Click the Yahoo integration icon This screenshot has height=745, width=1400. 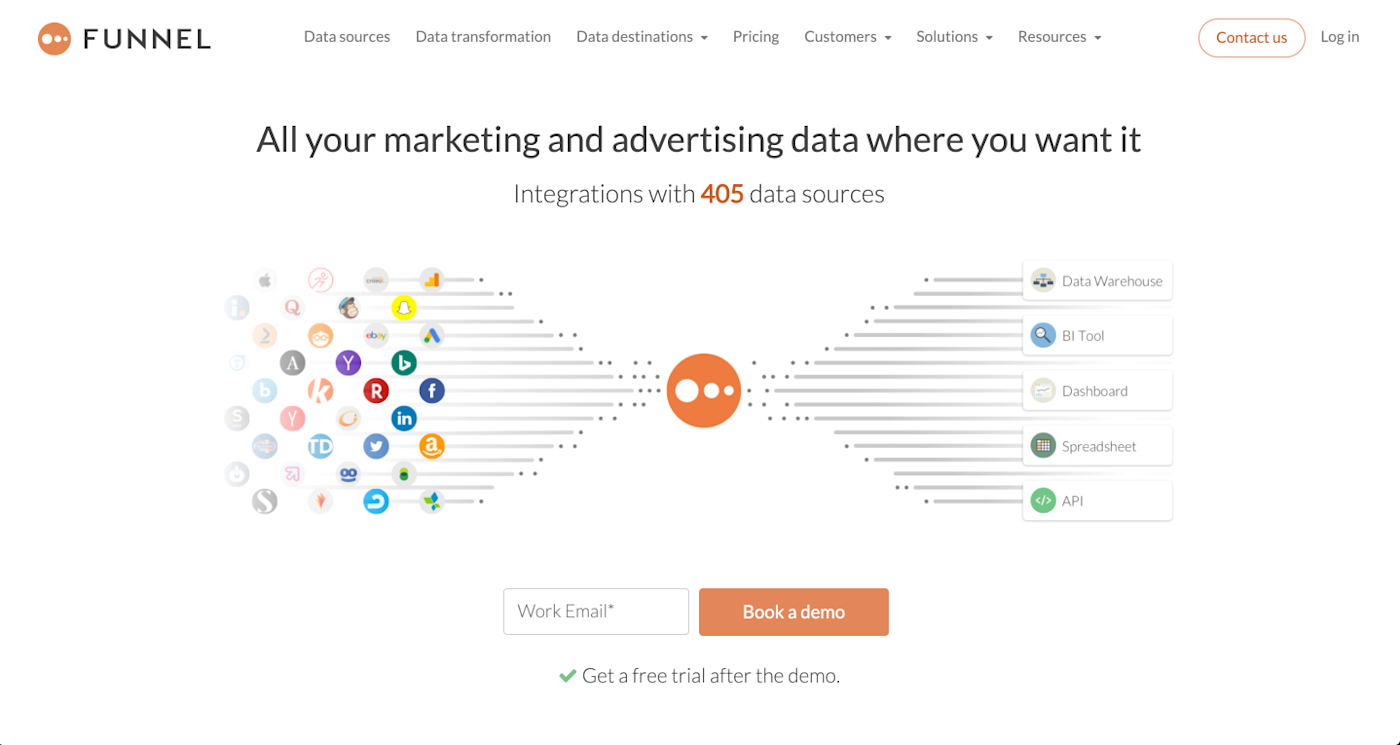(x=350, y=363)
